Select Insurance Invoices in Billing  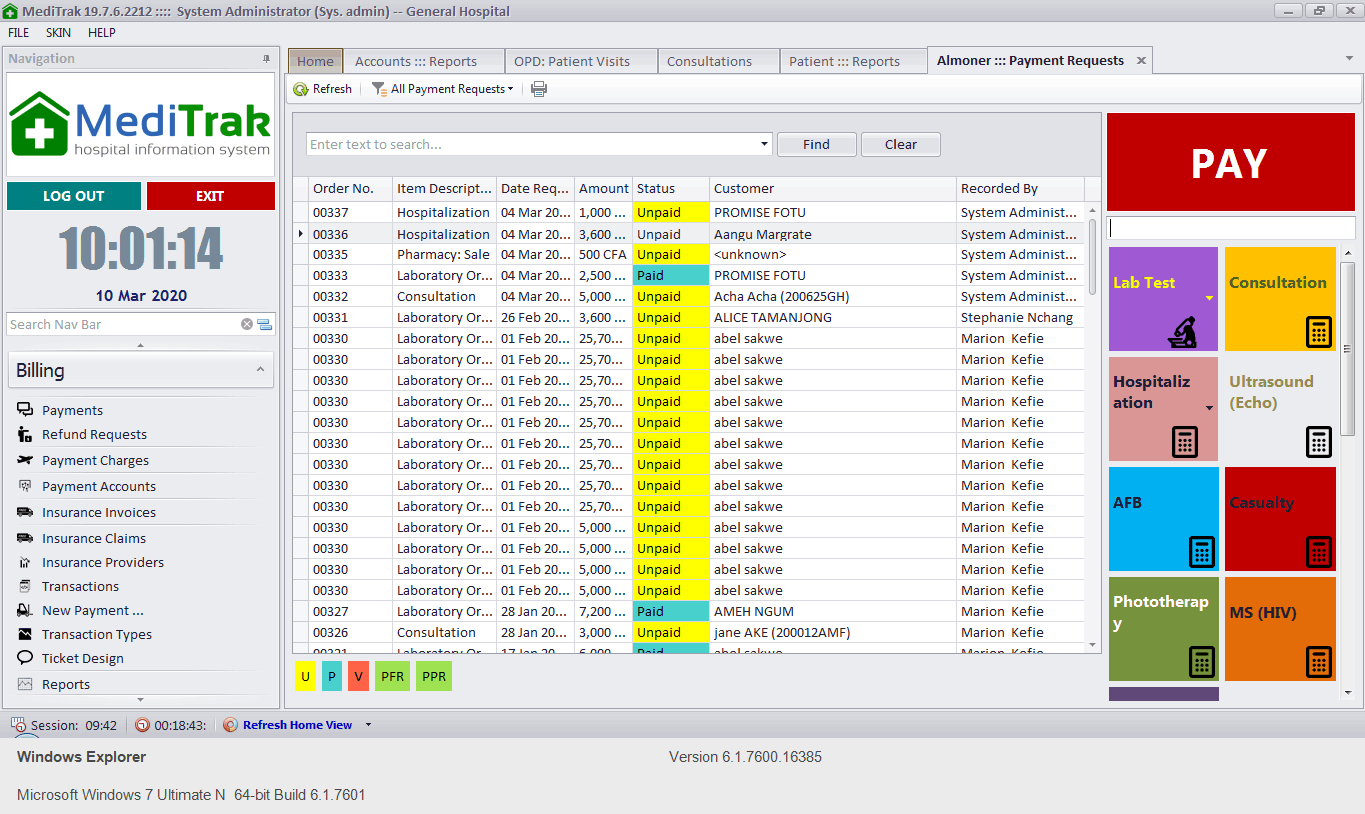click(99, 512)
